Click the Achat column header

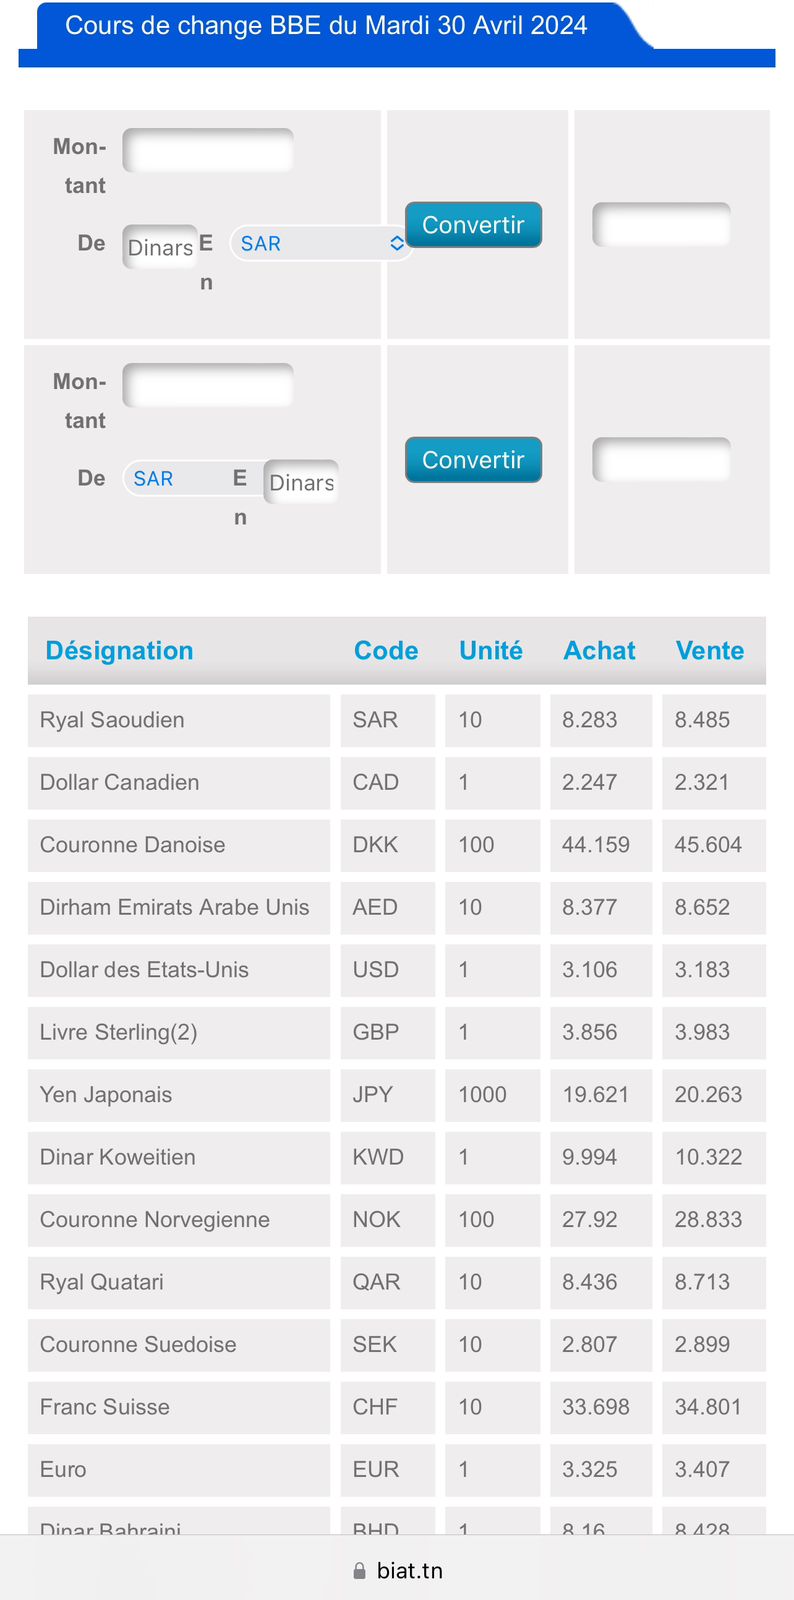pos(599,651)
